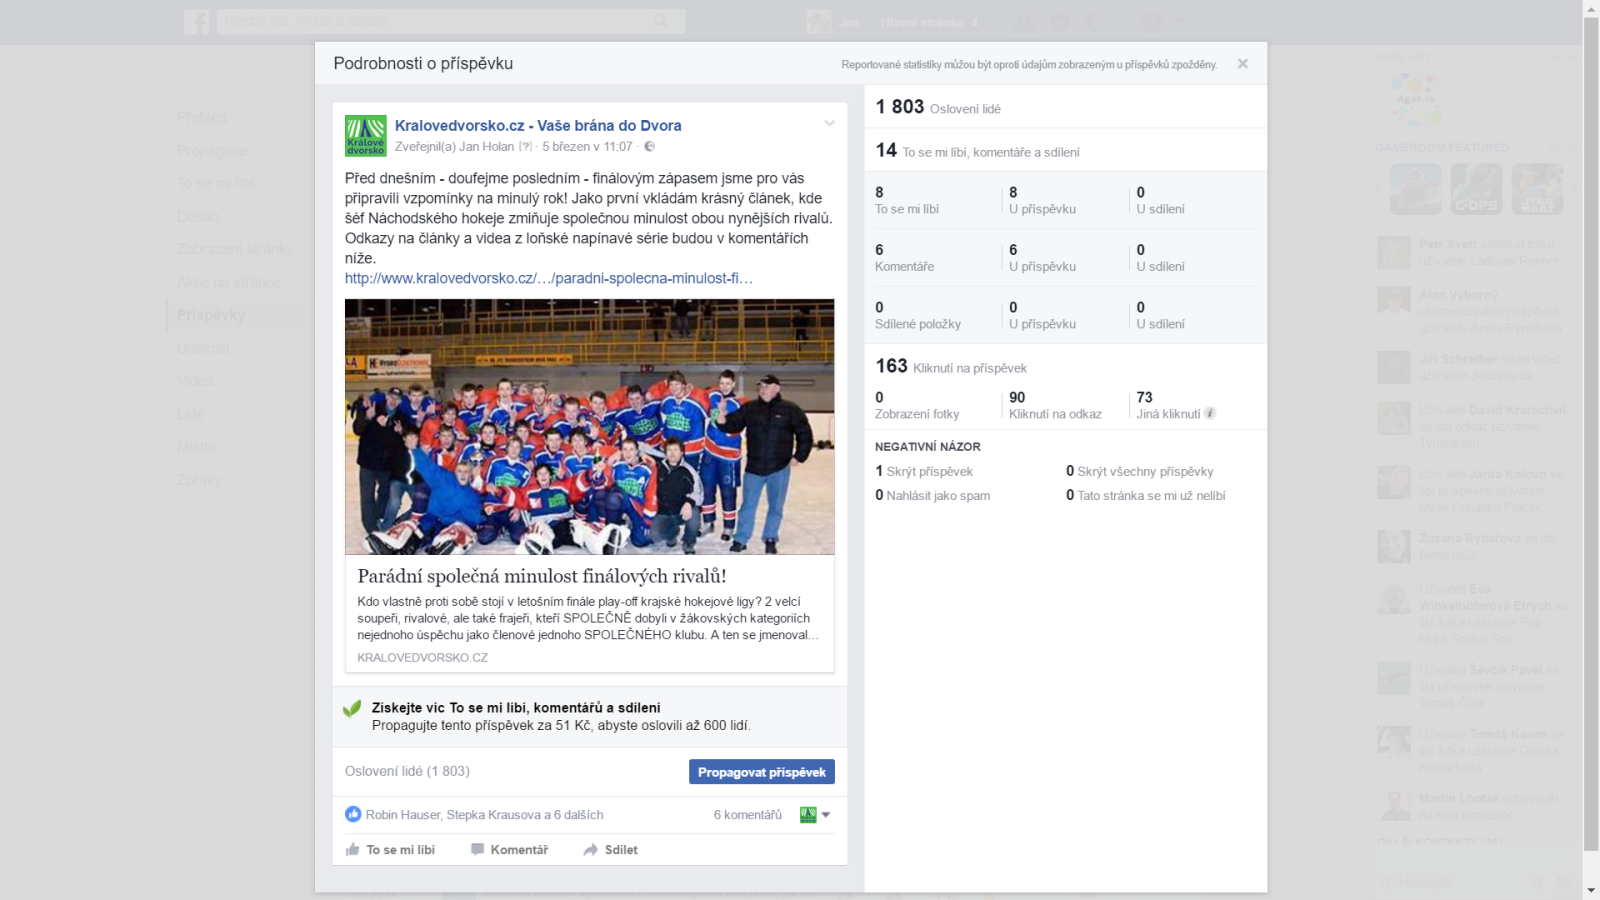Click 0 Tato stránka se mi už nelíbí
This screenshot has width=1600, height=900.
click(1145, 495)
